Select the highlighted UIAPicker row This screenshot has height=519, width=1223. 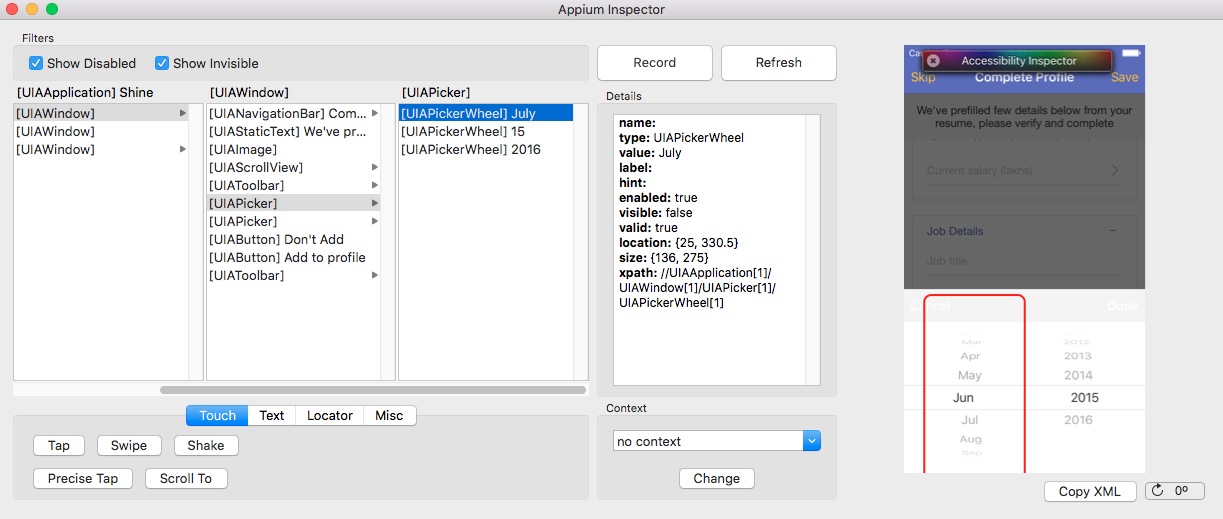(x=294, y=203)
